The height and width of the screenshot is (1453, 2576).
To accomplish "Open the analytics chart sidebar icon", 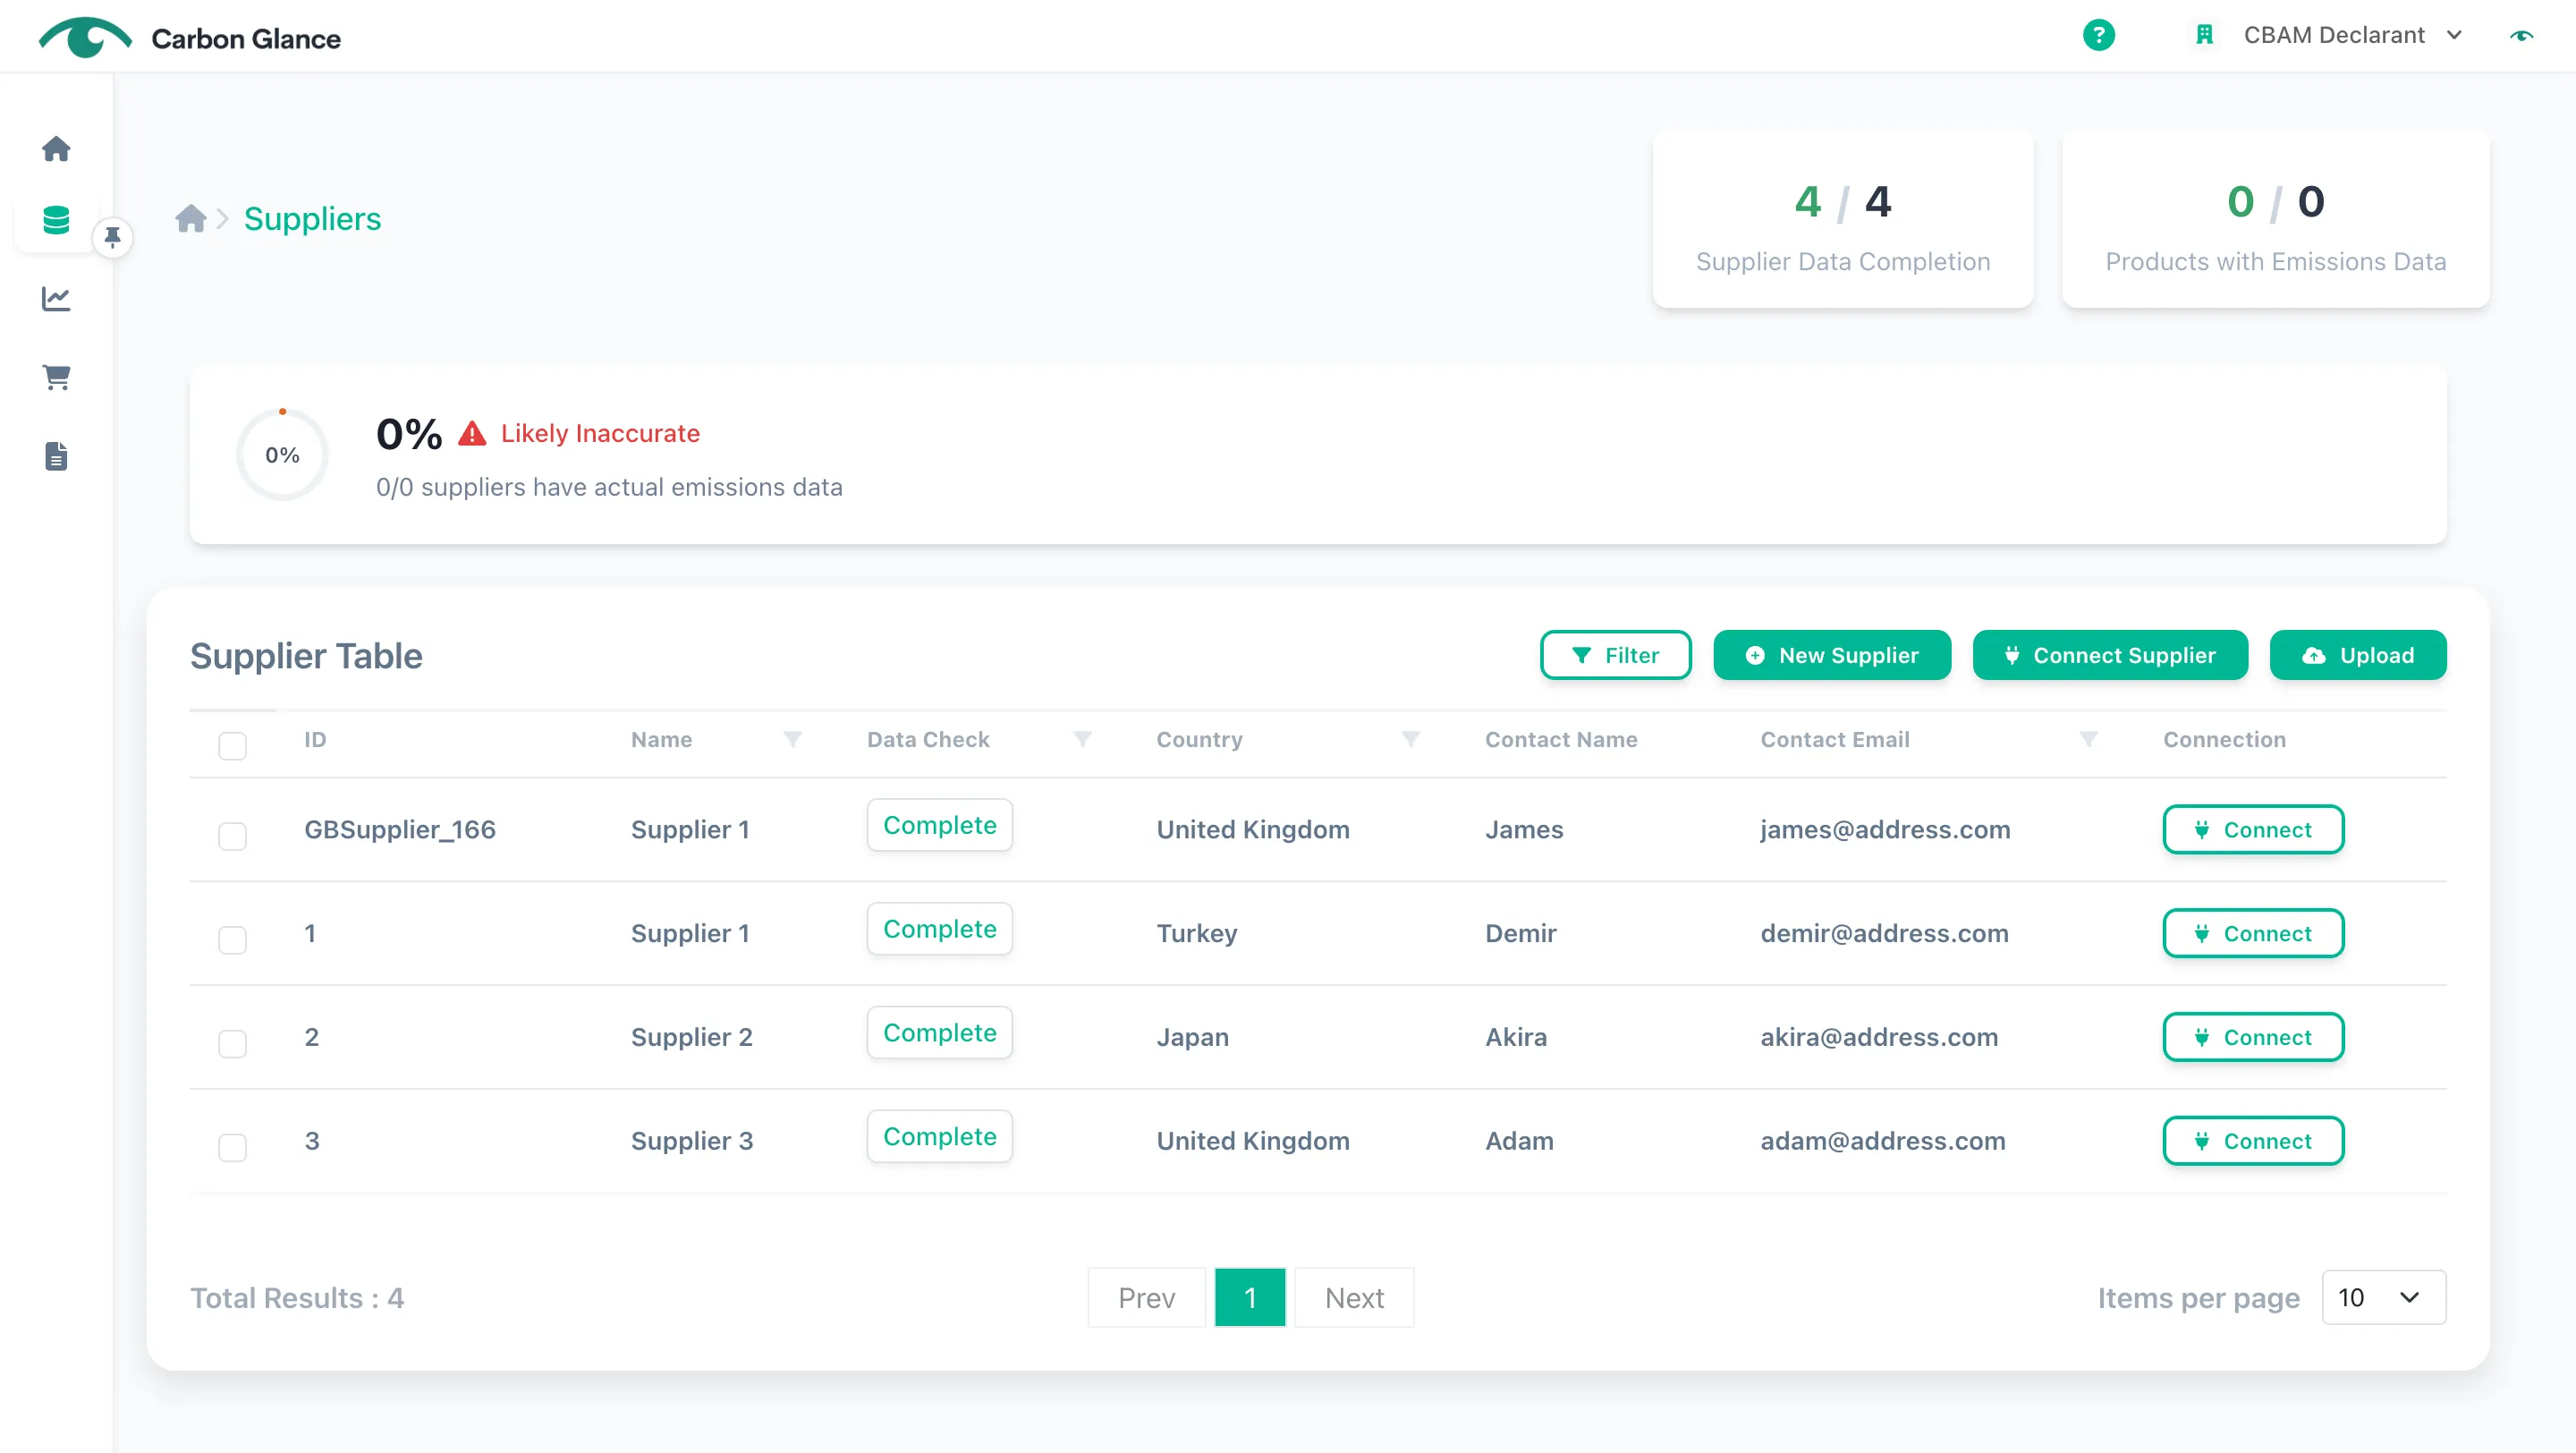I will click(56, 298).
